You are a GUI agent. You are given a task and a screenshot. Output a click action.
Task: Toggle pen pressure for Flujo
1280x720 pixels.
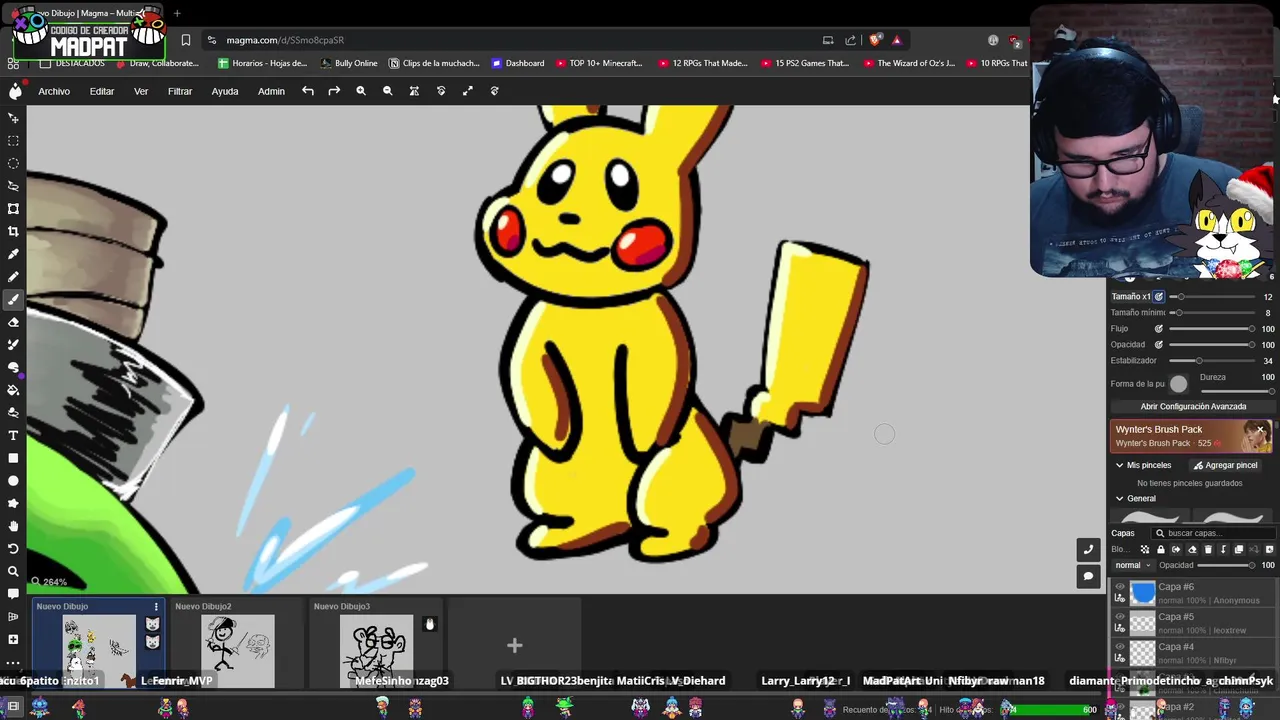(x=1159, y=329)
